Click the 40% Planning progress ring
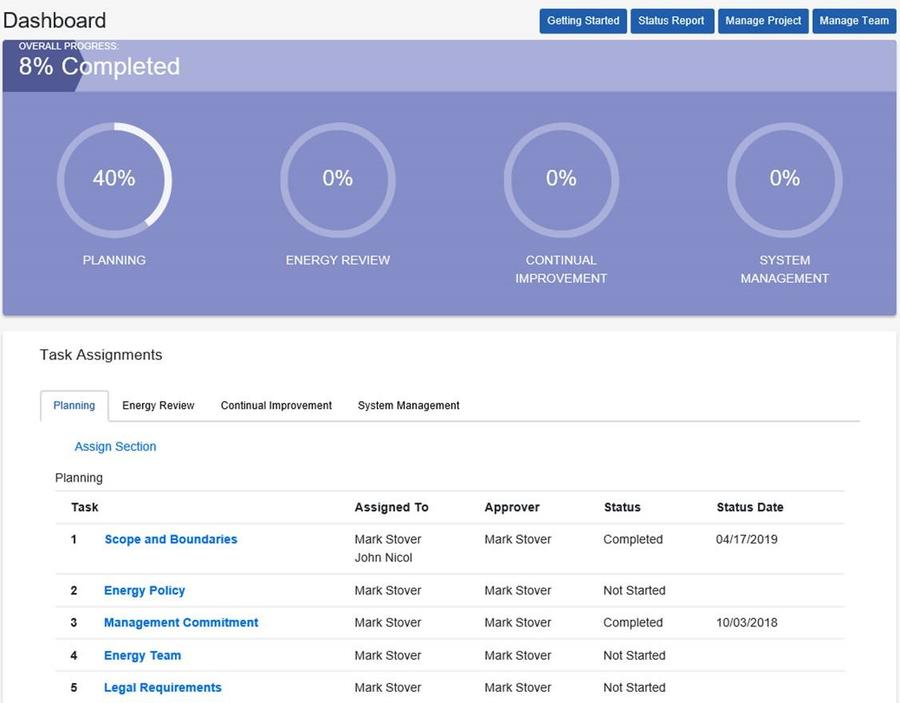 tap(114, 180)
